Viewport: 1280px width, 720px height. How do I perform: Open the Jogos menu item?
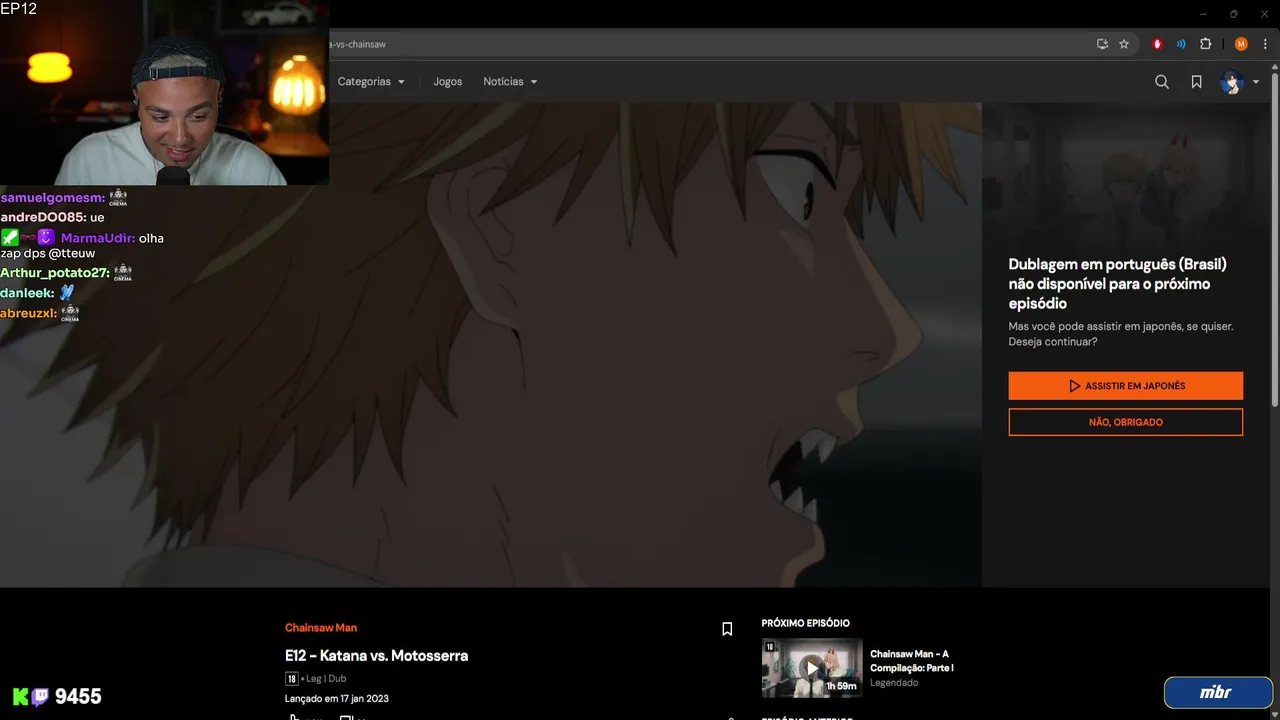447,82
